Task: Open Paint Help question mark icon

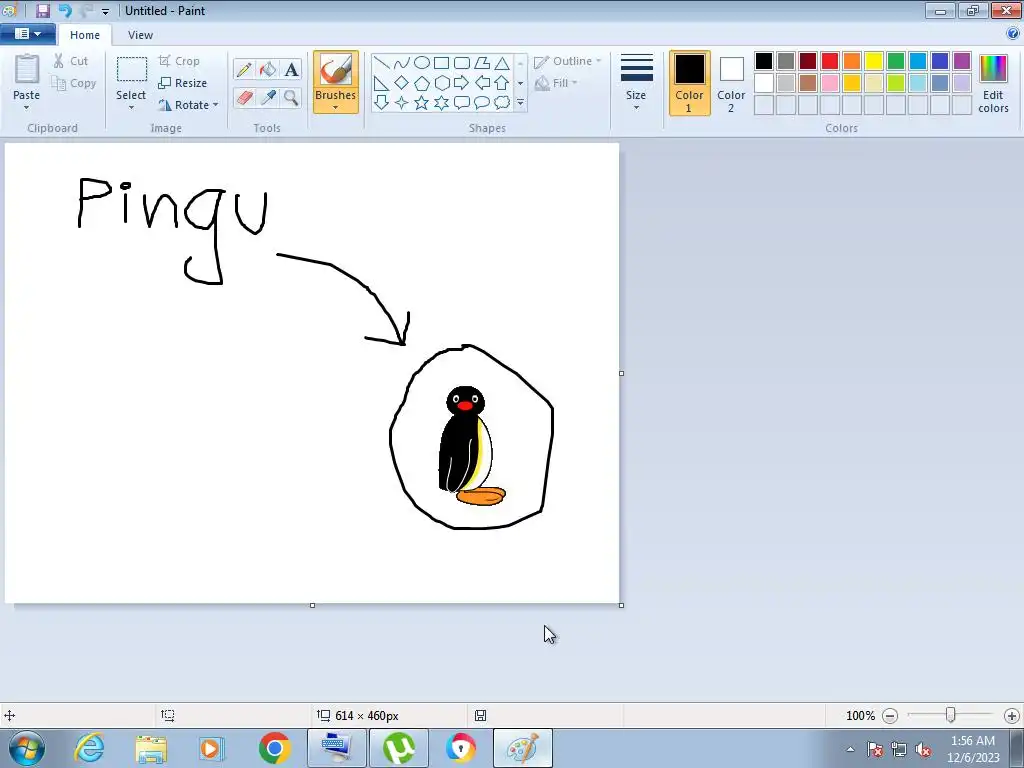Action: coord(1013,34)
